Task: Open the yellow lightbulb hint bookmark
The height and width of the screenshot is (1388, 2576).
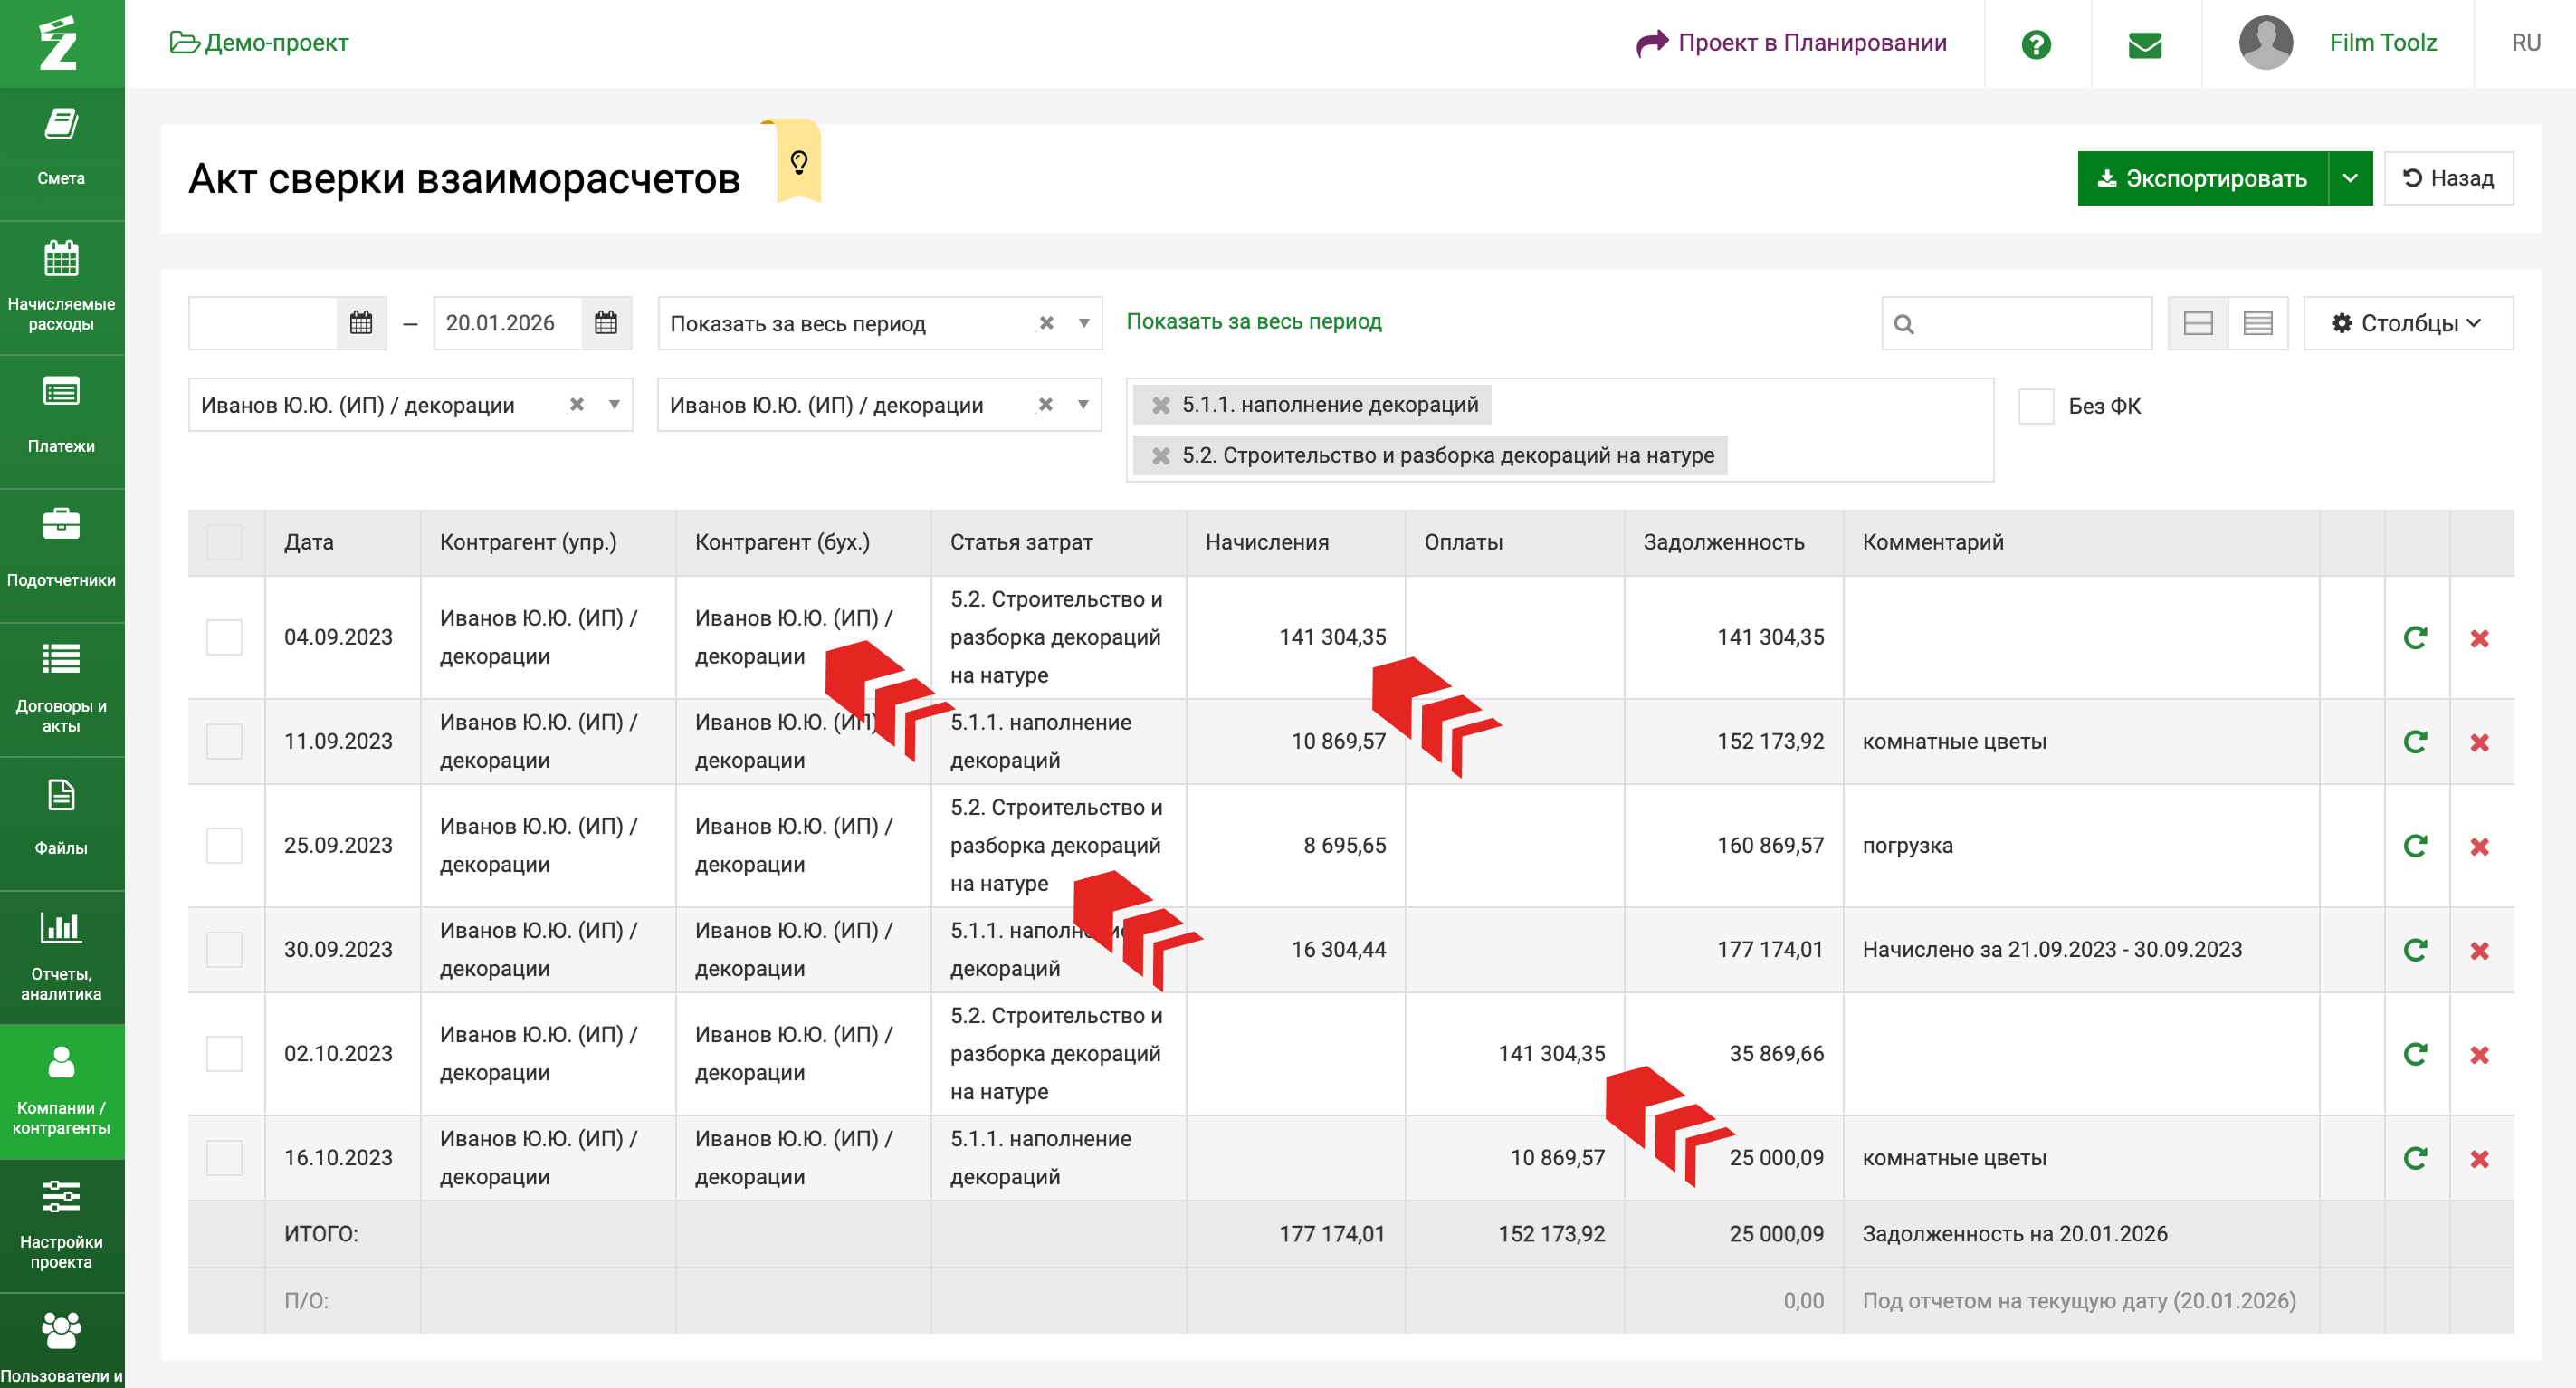Action: pyautogui.click(x=798, y=162)
